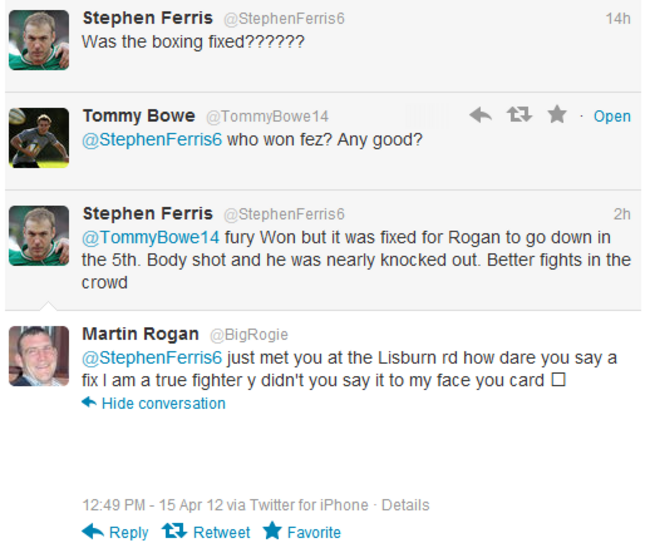Click Stephen Ferris's avatar on the first tweet
Viewport: 650px width, 548px height.
point(39,40)
